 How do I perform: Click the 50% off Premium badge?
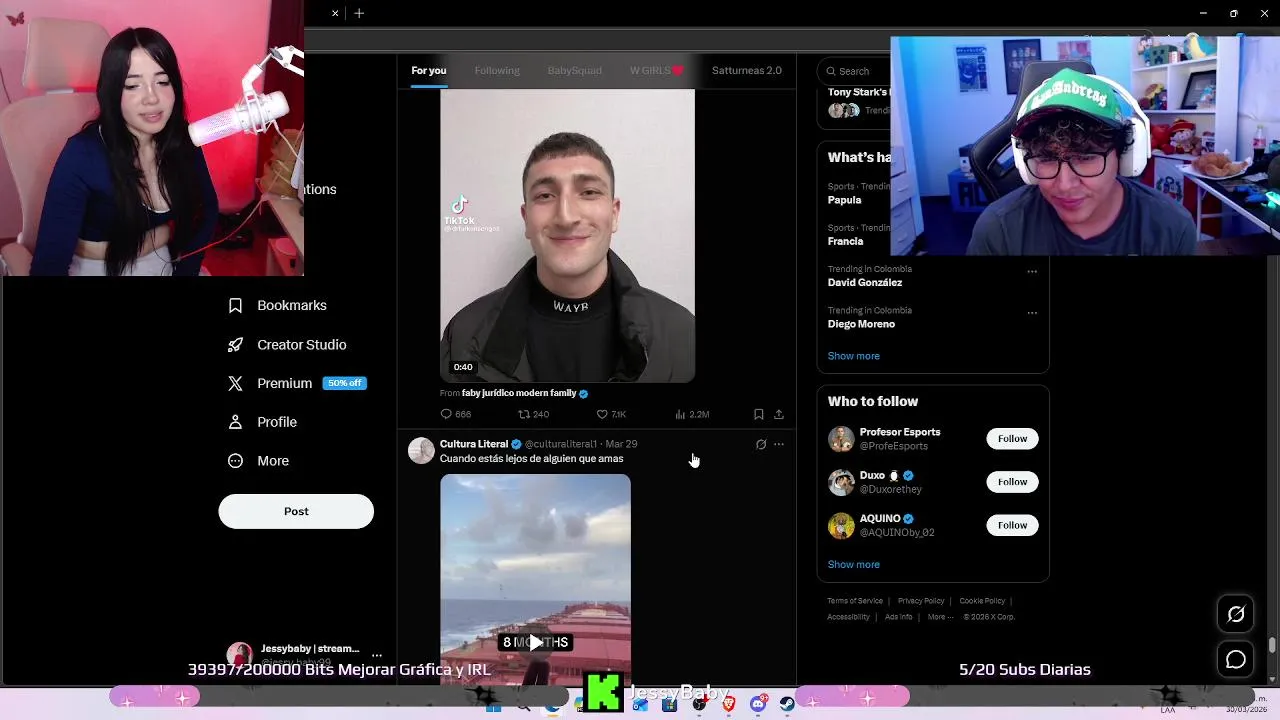pos(345,383)
